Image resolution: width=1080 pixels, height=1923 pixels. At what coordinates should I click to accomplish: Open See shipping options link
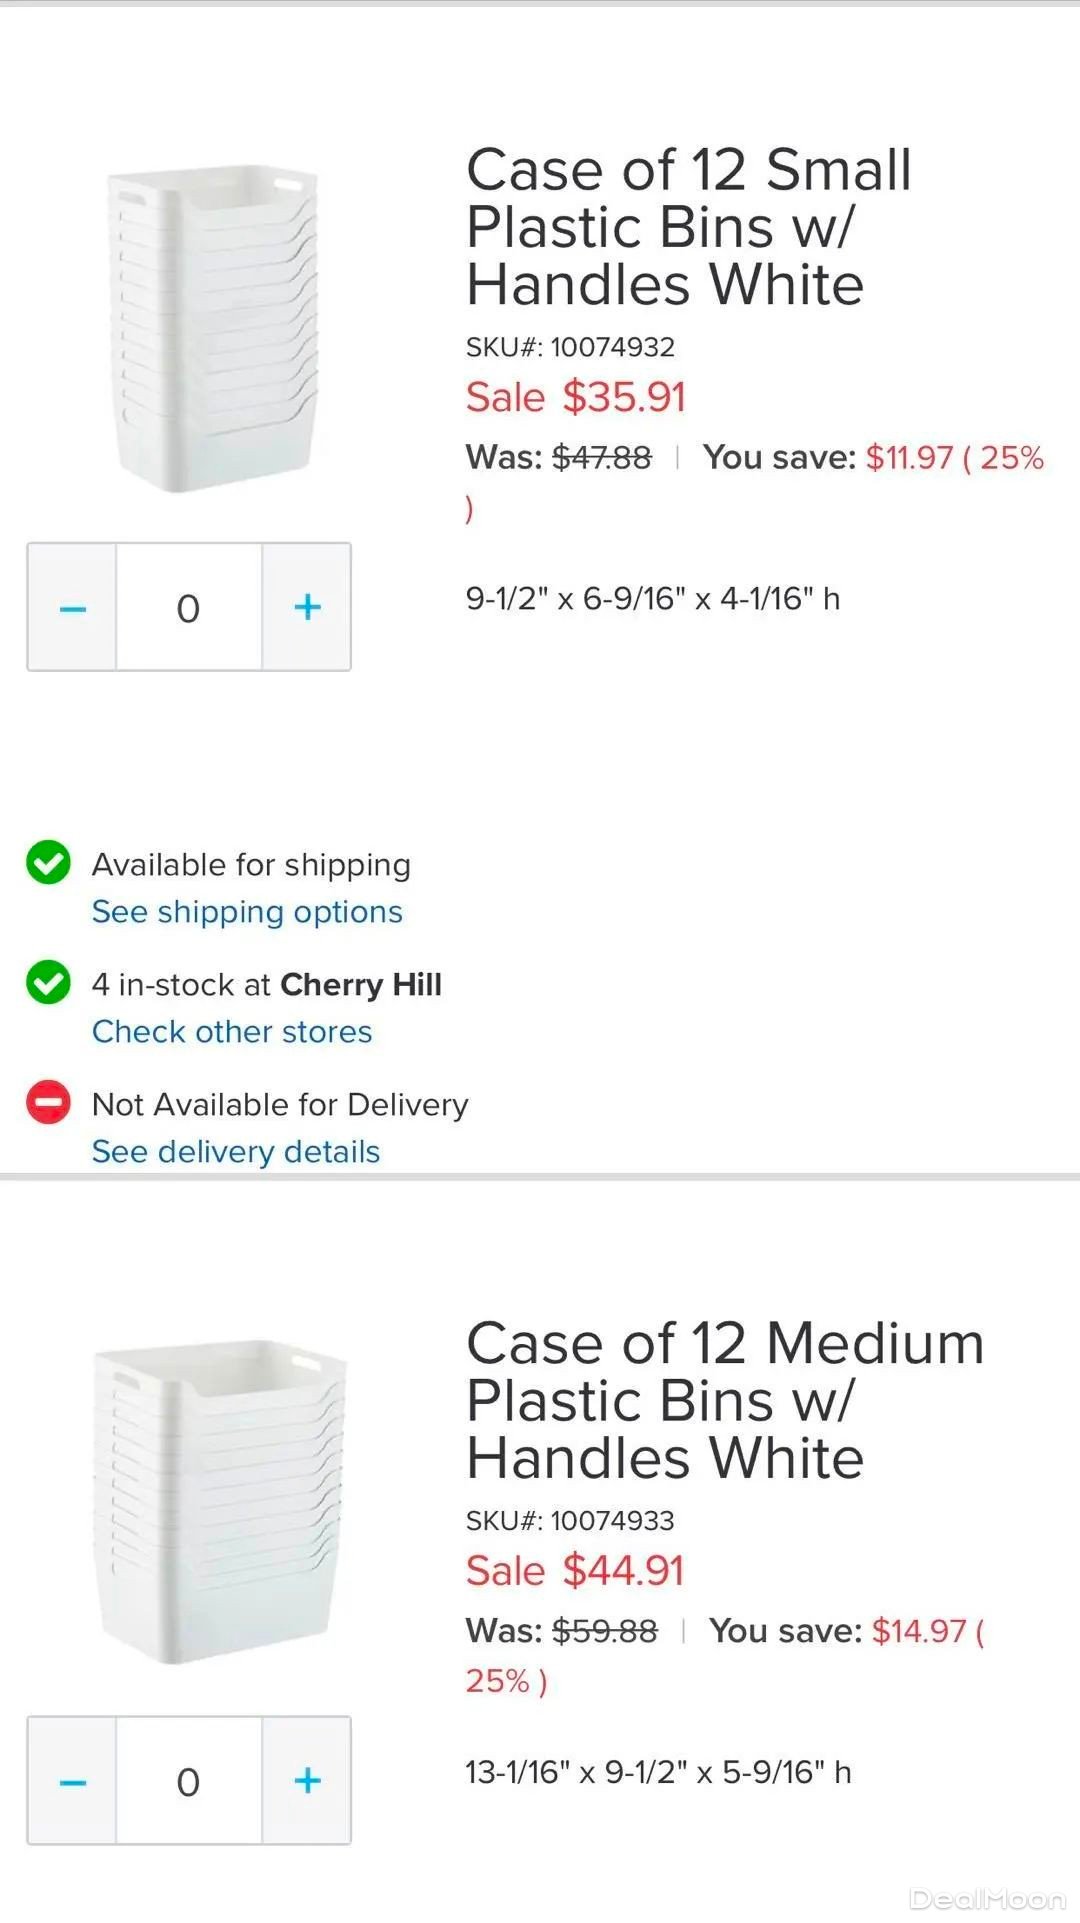(247, 912)
